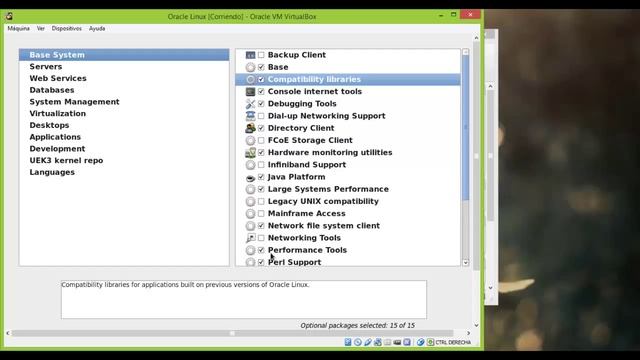This screenshot has width=640, height=360.
Task: Open the Dispositivos menu
Action: 67,29
